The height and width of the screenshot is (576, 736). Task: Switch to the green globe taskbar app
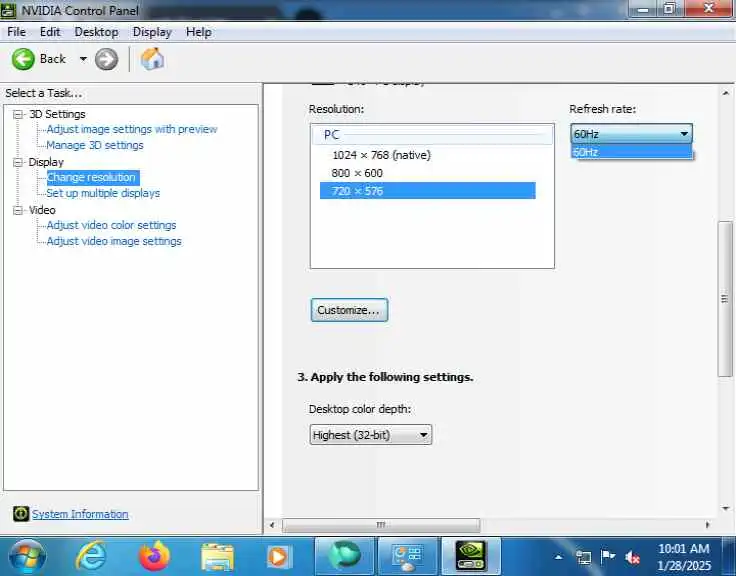coord(345,556)
